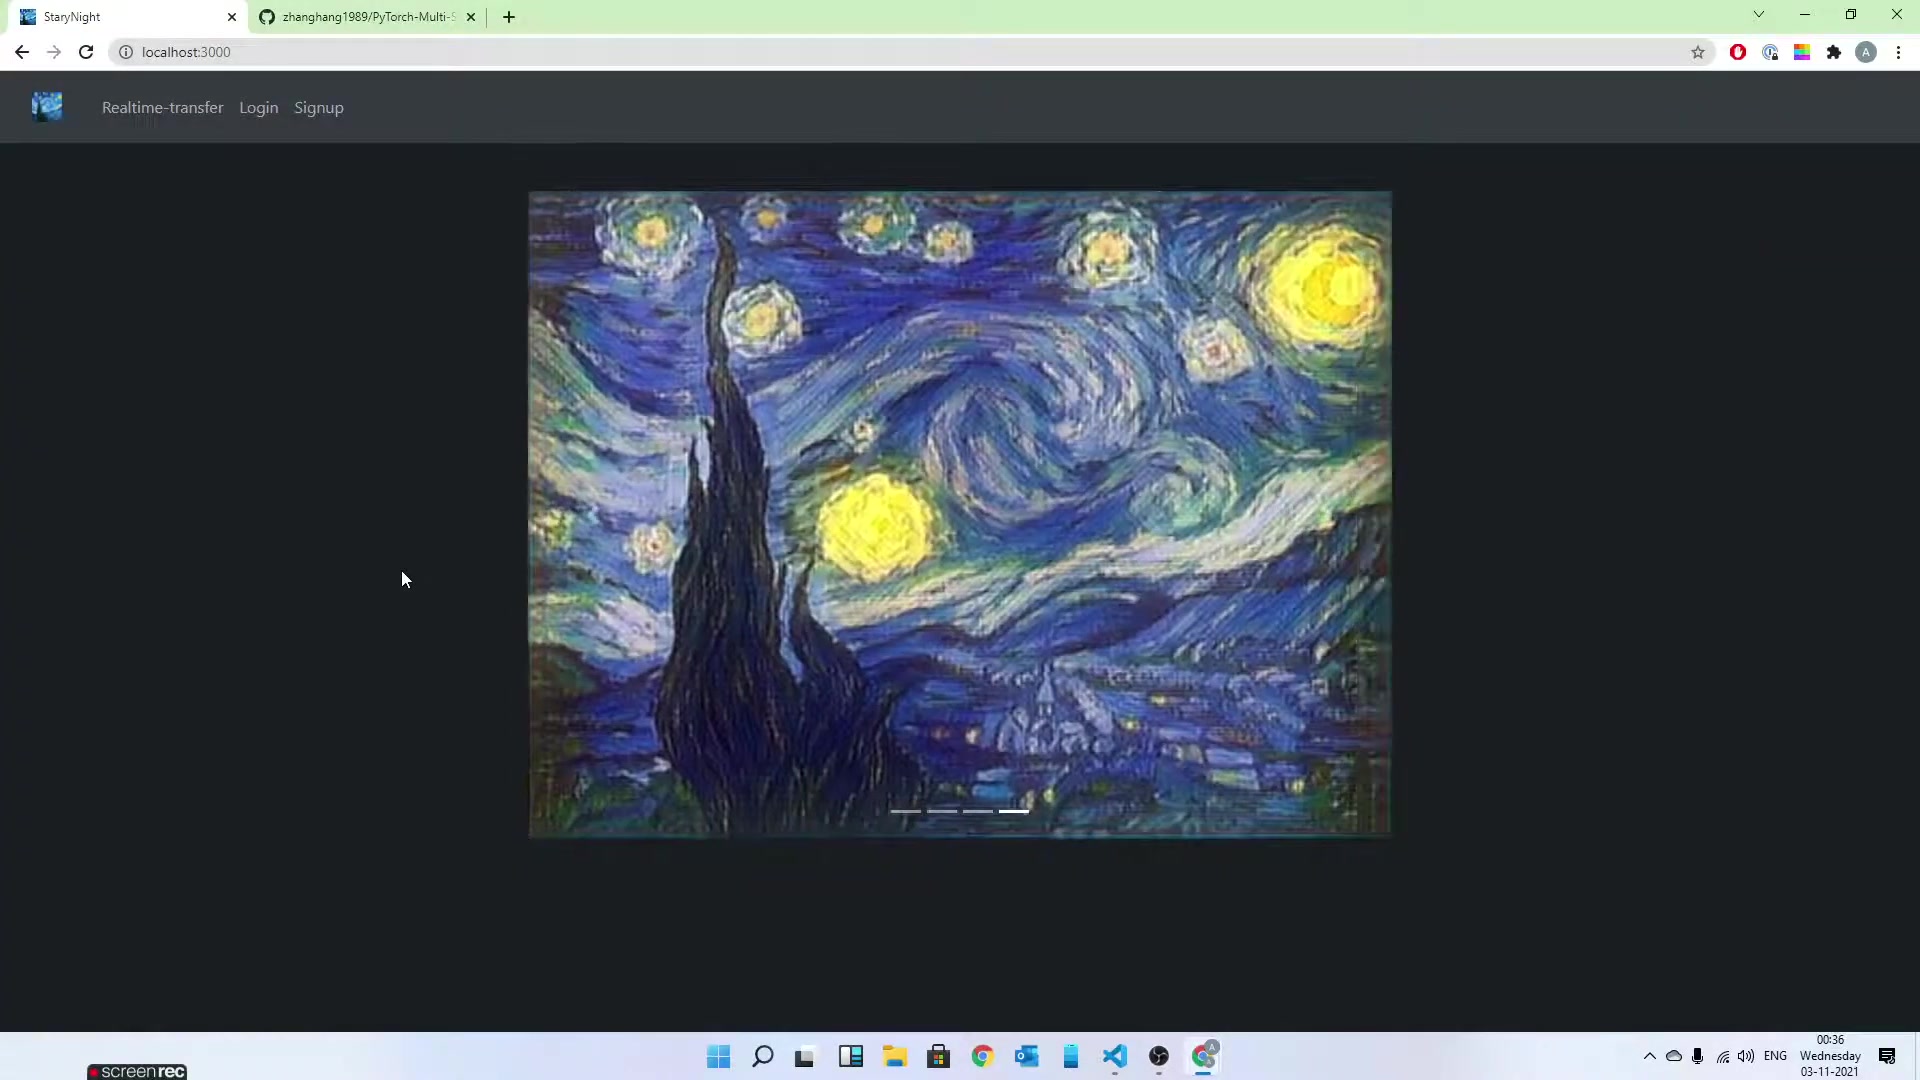Open the notification center icon

[1887, 1056]
